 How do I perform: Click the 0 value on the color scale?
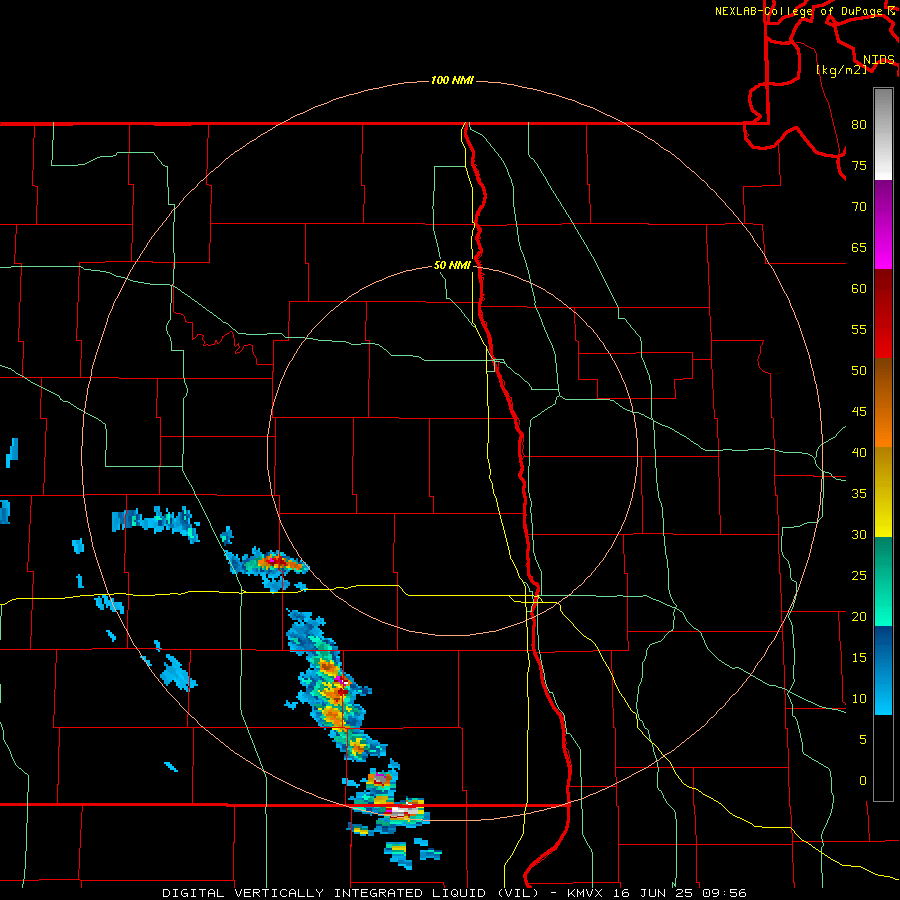point(863,781)
